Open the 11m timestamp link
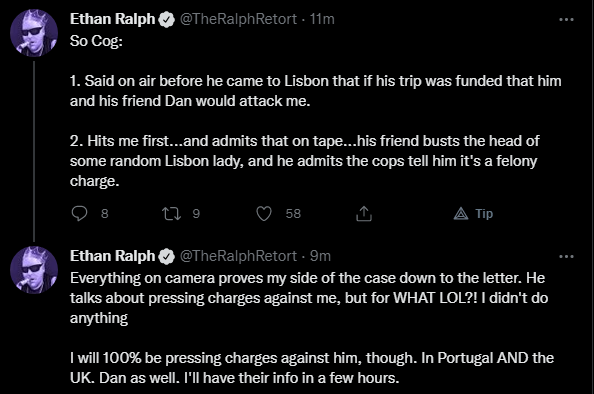Viewport: 594px width, 394px height. (322, 19)
